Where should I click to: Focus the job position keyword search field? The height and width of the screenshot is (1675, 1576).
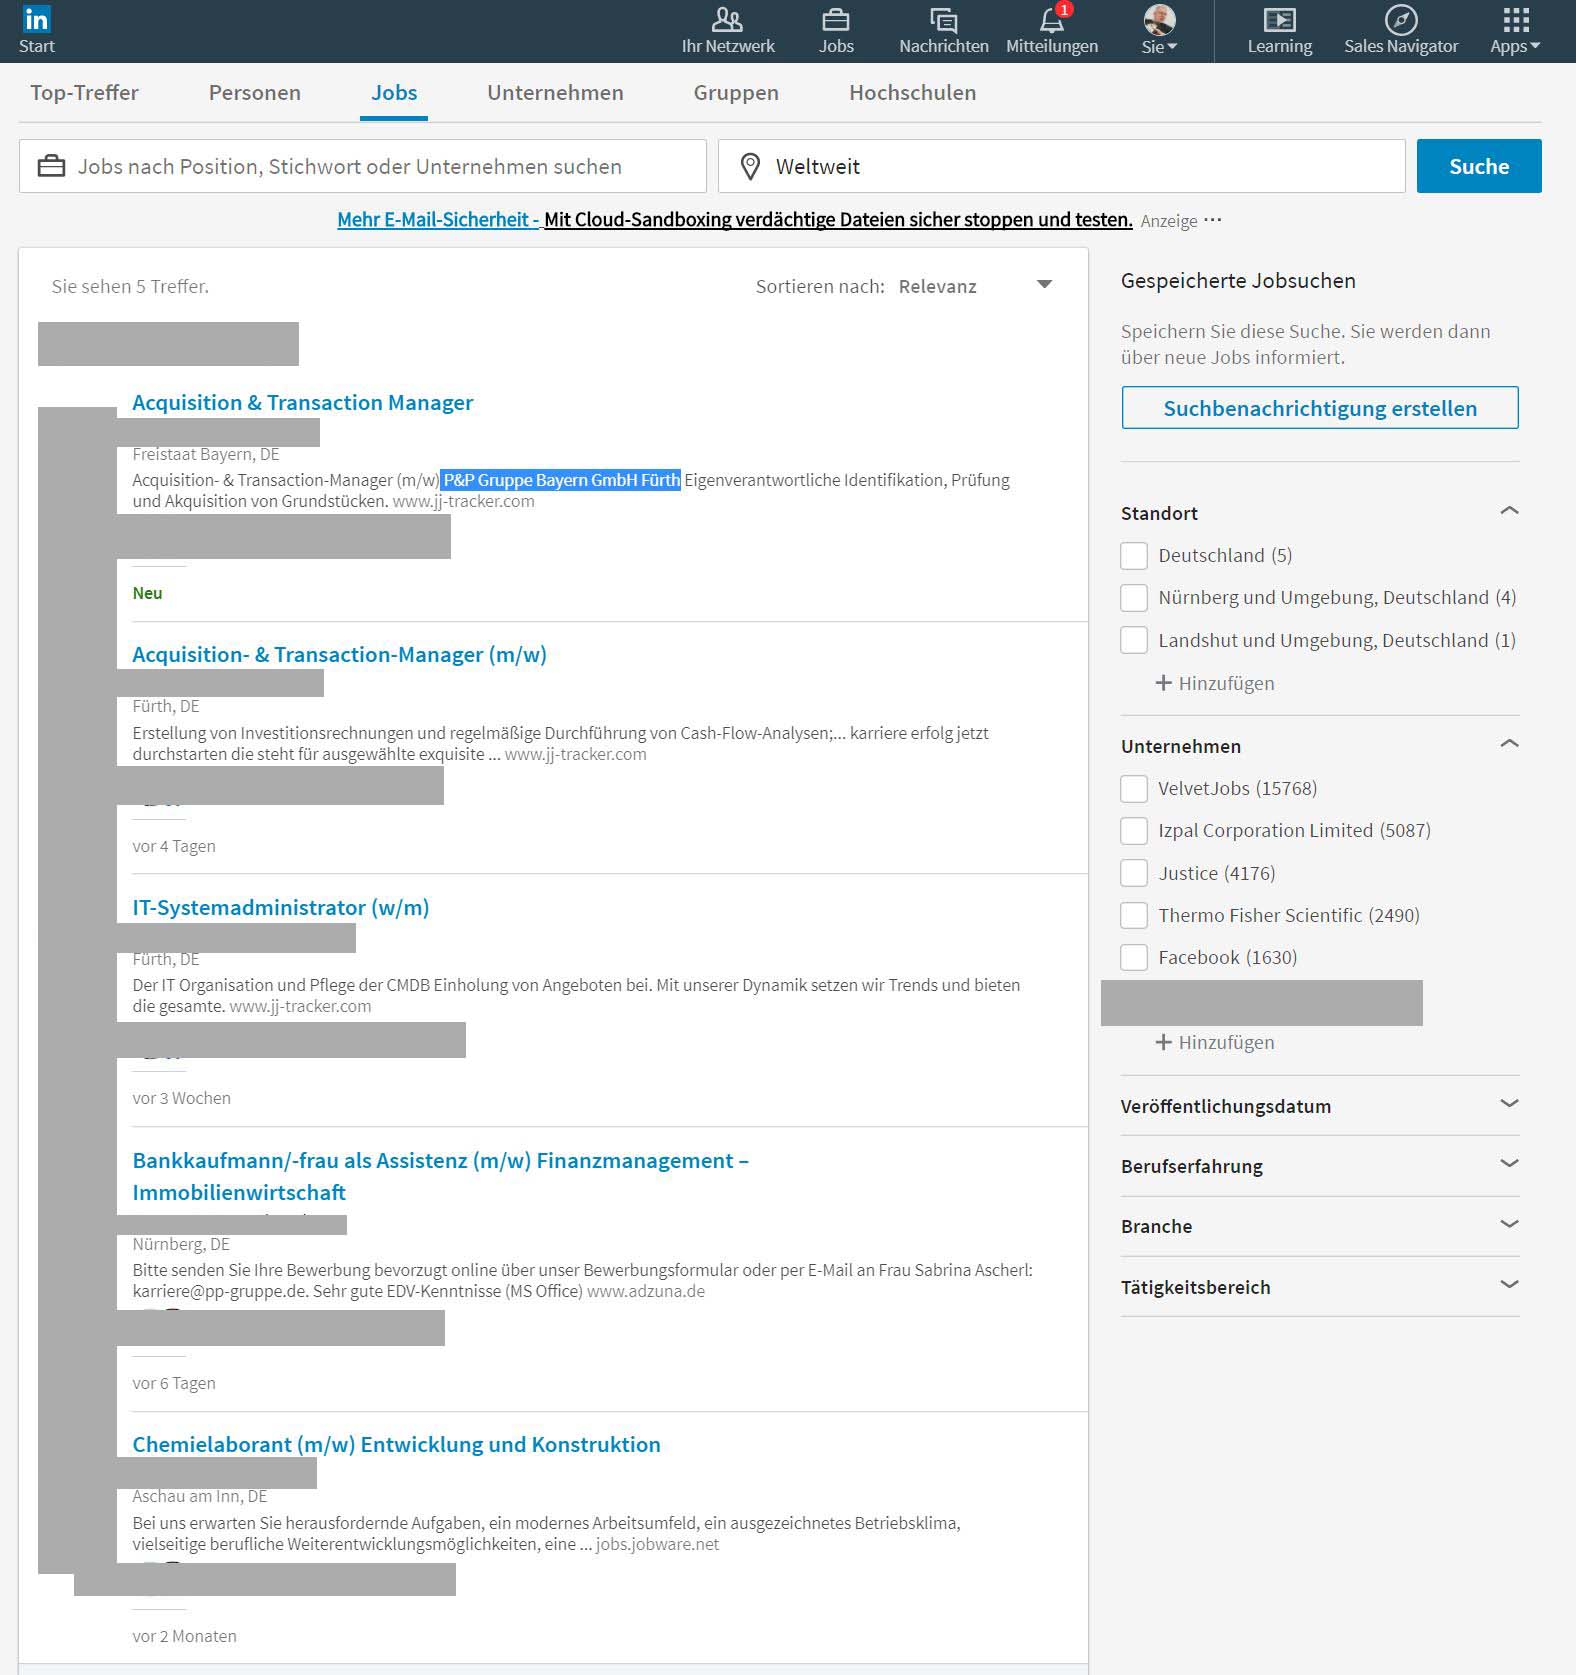pos(362,166)
